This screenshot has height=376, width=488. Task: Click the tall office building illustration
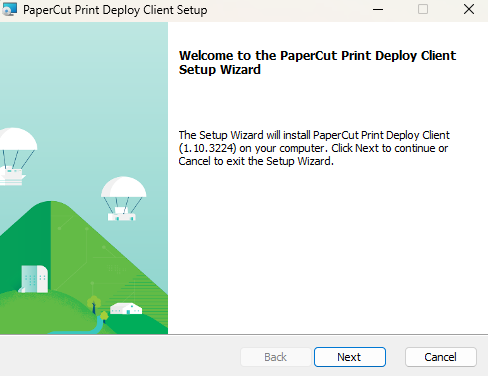pyautogui.click(x=34, y=279)
